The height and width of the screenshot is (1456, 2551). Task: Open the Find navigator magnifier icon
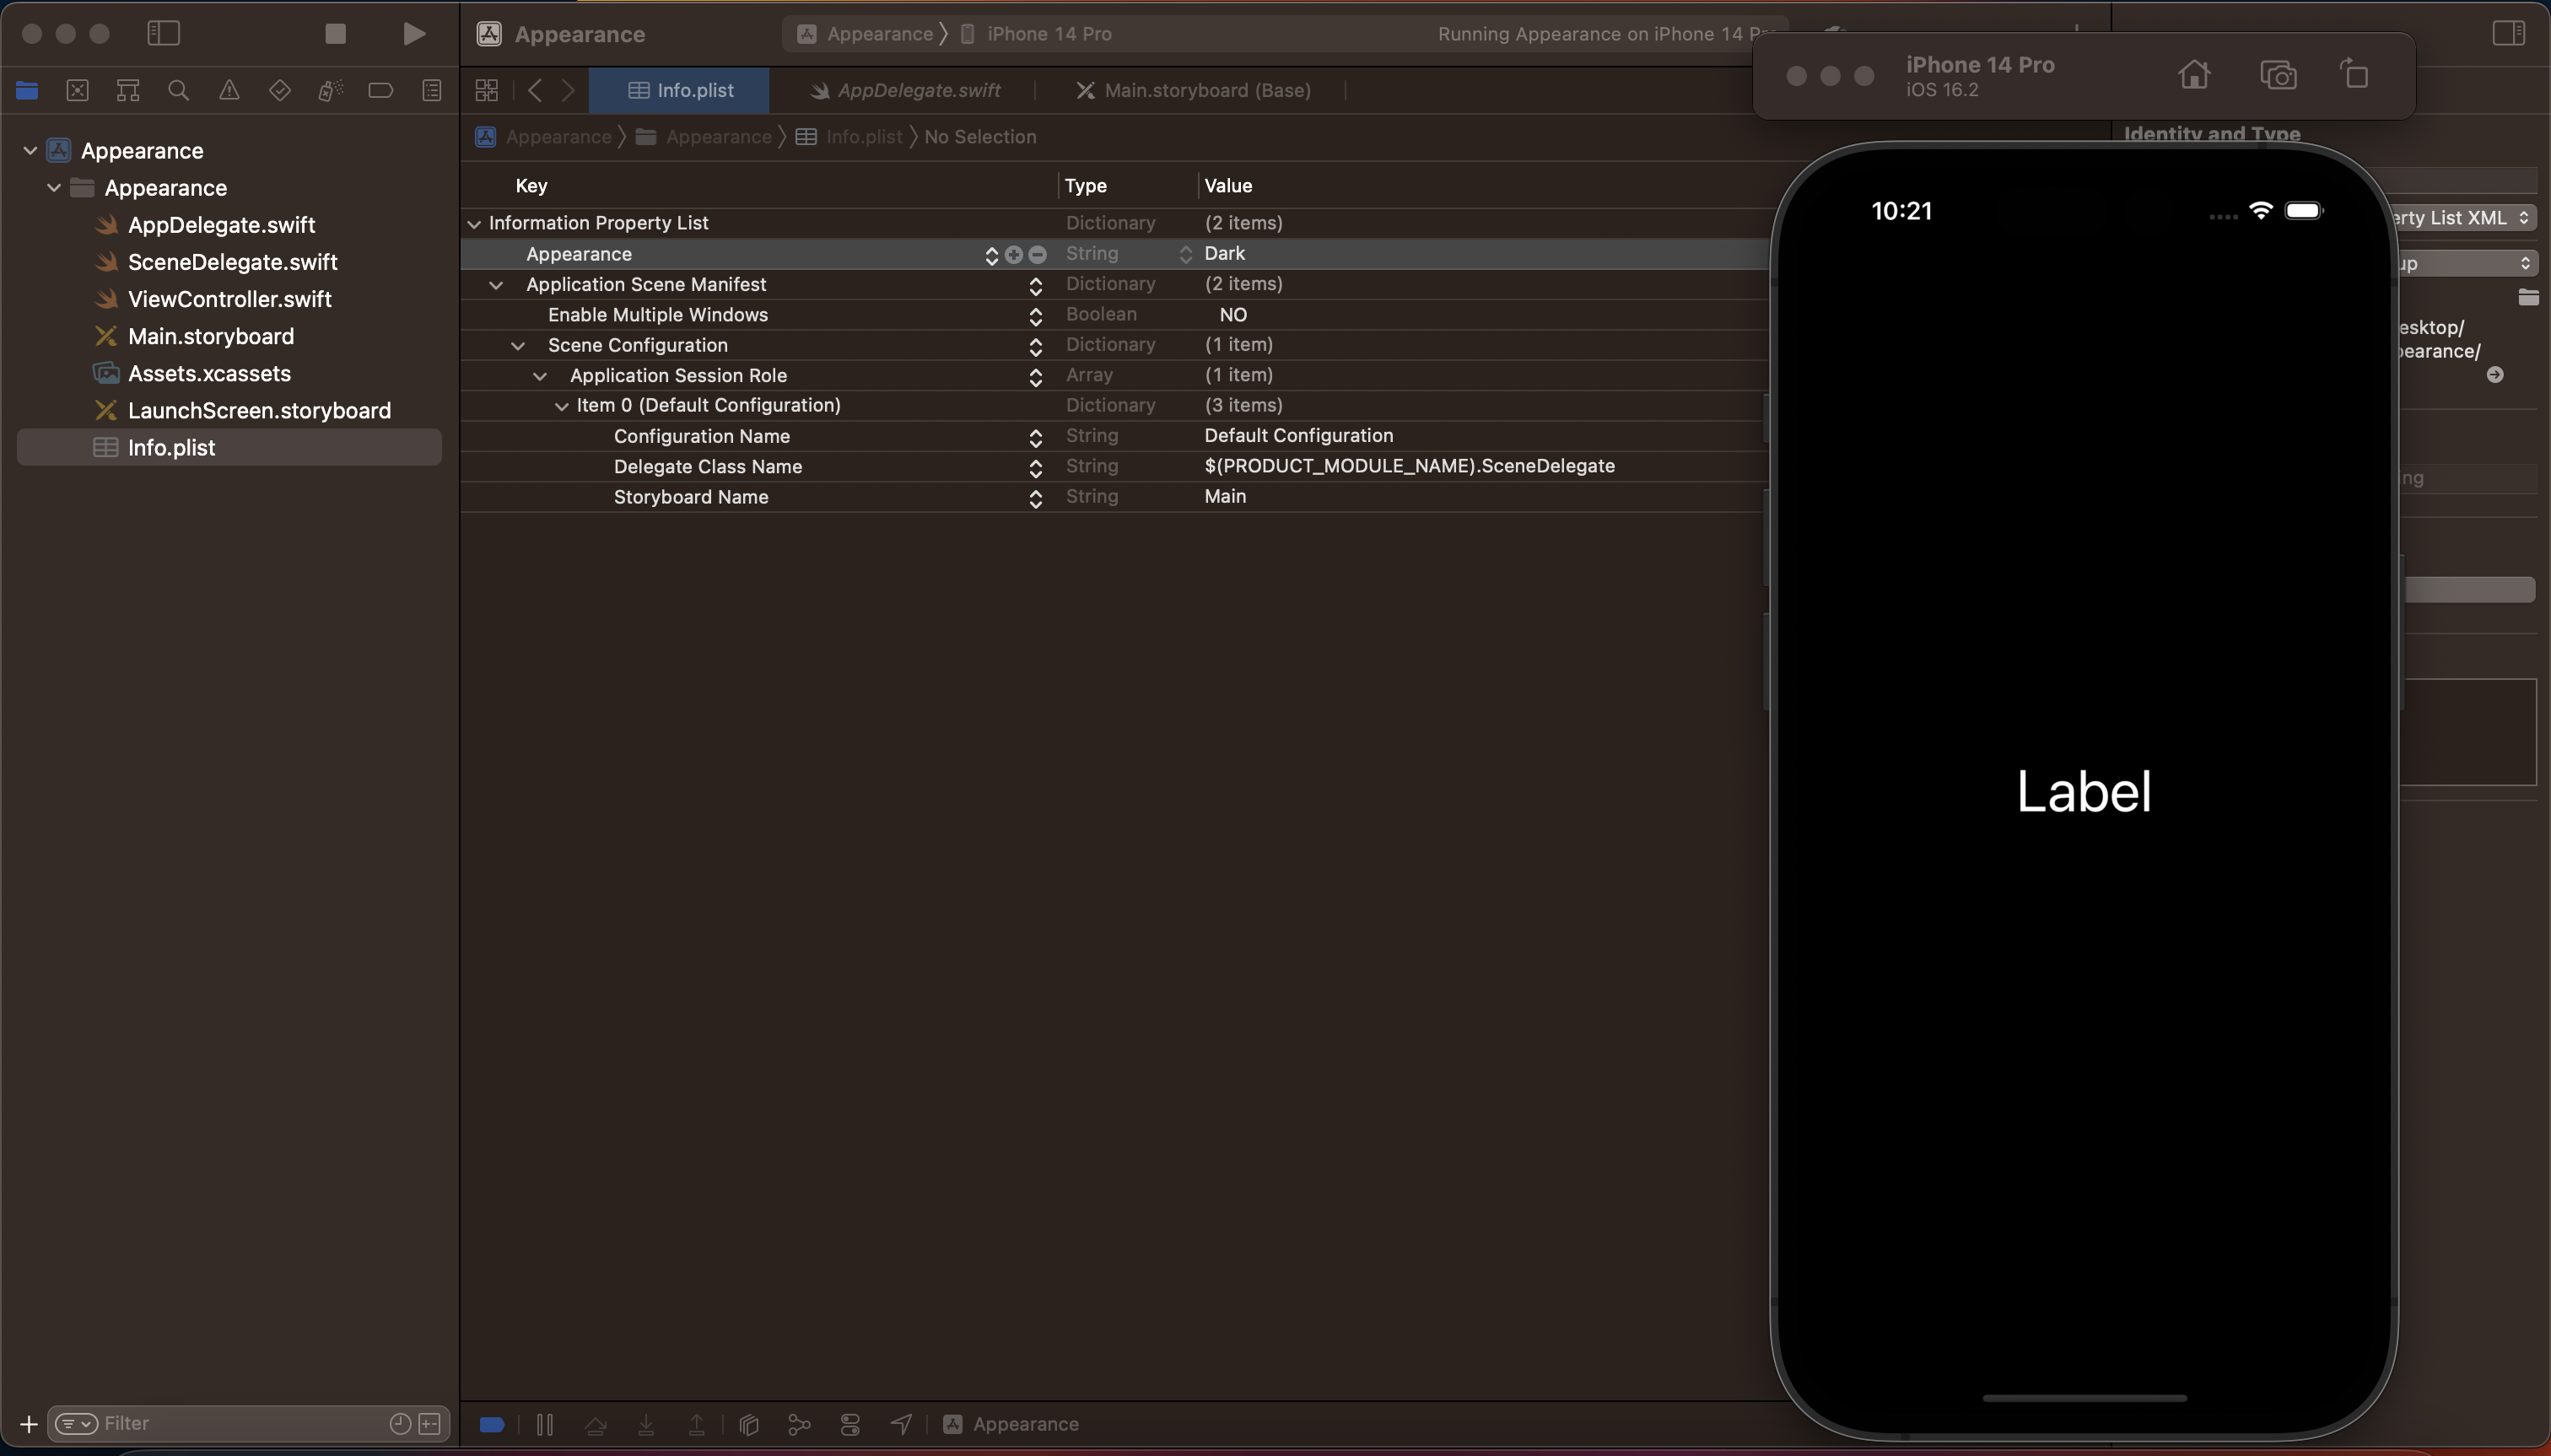click(x=178, y=90)
